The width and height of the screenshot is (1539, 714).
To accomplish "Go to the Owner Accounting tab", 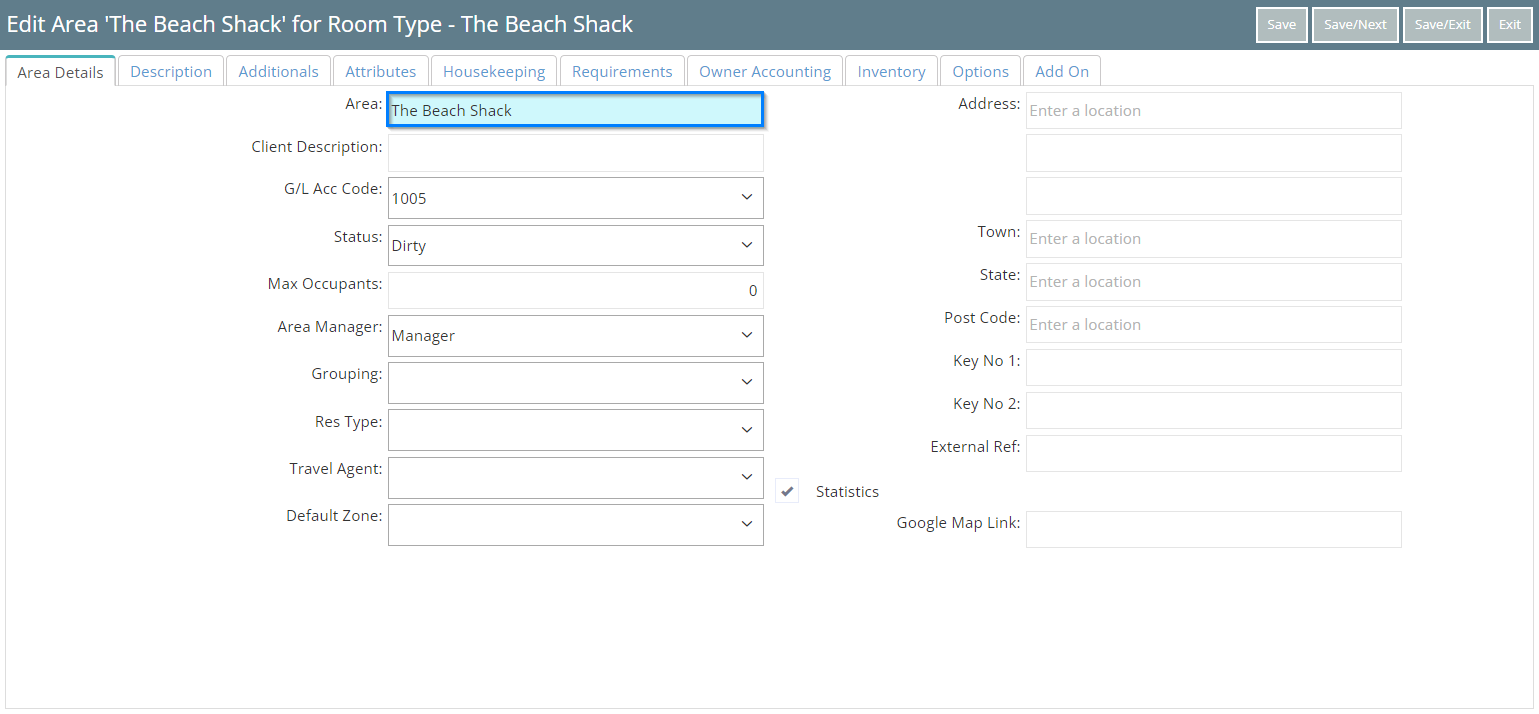I will click(765, 72).
